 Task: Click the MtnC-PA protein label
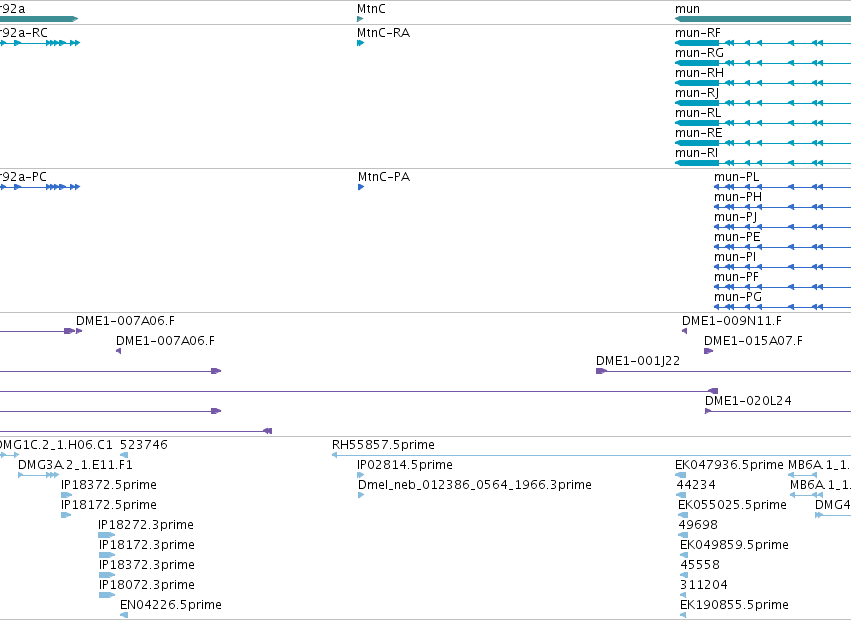pyautogui.click(x=384, y=177)
